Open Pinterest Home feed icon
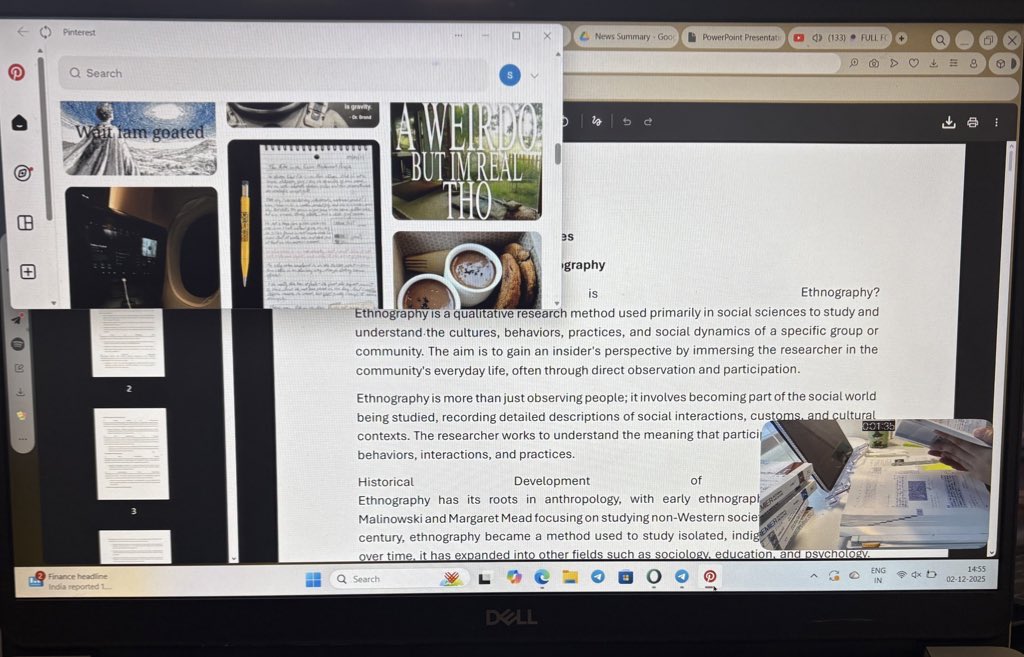Viewport: 1024px width, 657px height. 20,123
